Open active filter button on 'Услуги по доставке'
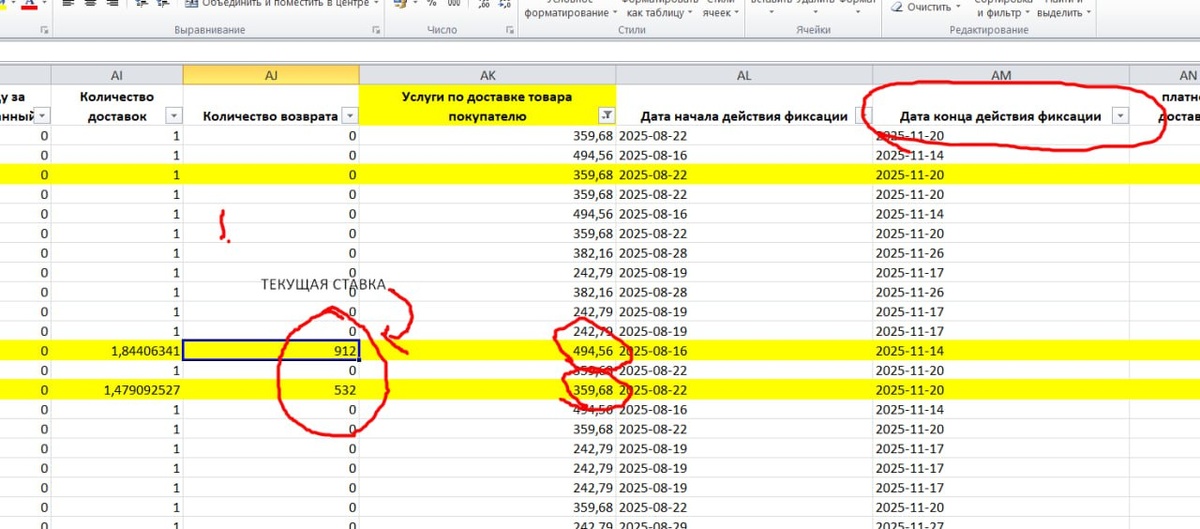Screen dimensions: 1200x529 tap(607, 116)
